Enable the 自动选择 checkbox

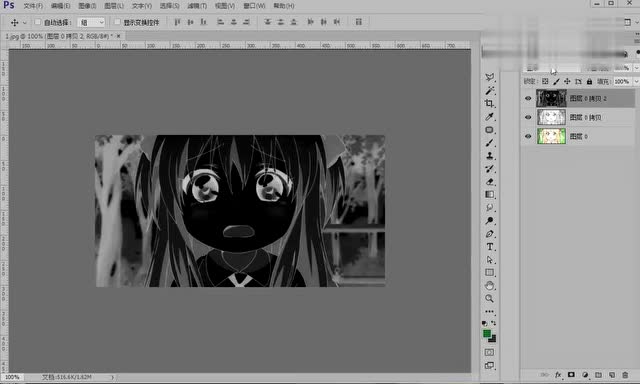[x=38, y=22]
